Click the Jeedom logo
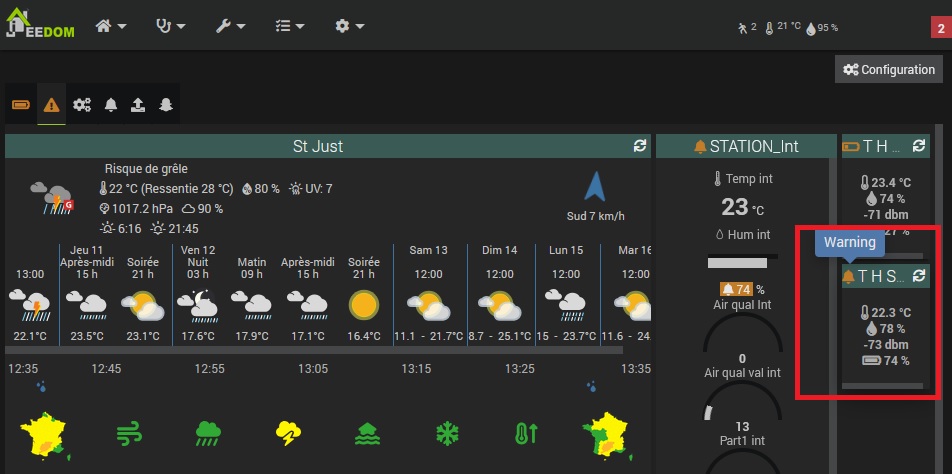 pos(39,23)
